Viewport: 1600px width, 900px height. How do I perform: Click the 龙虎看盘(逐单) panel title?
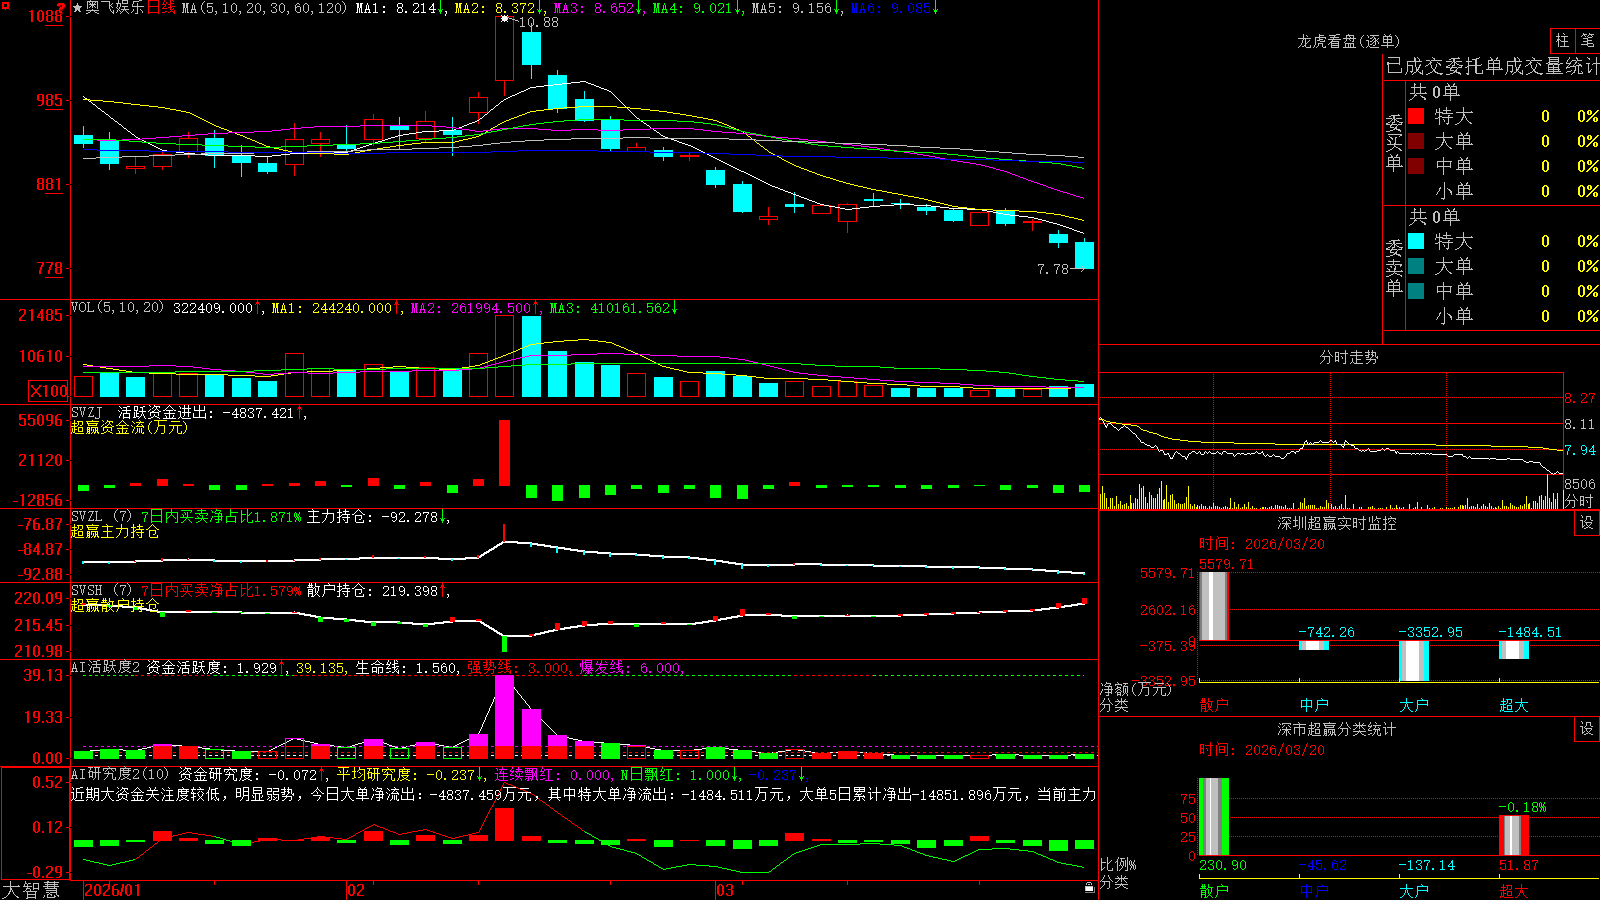pos(1348,41)
